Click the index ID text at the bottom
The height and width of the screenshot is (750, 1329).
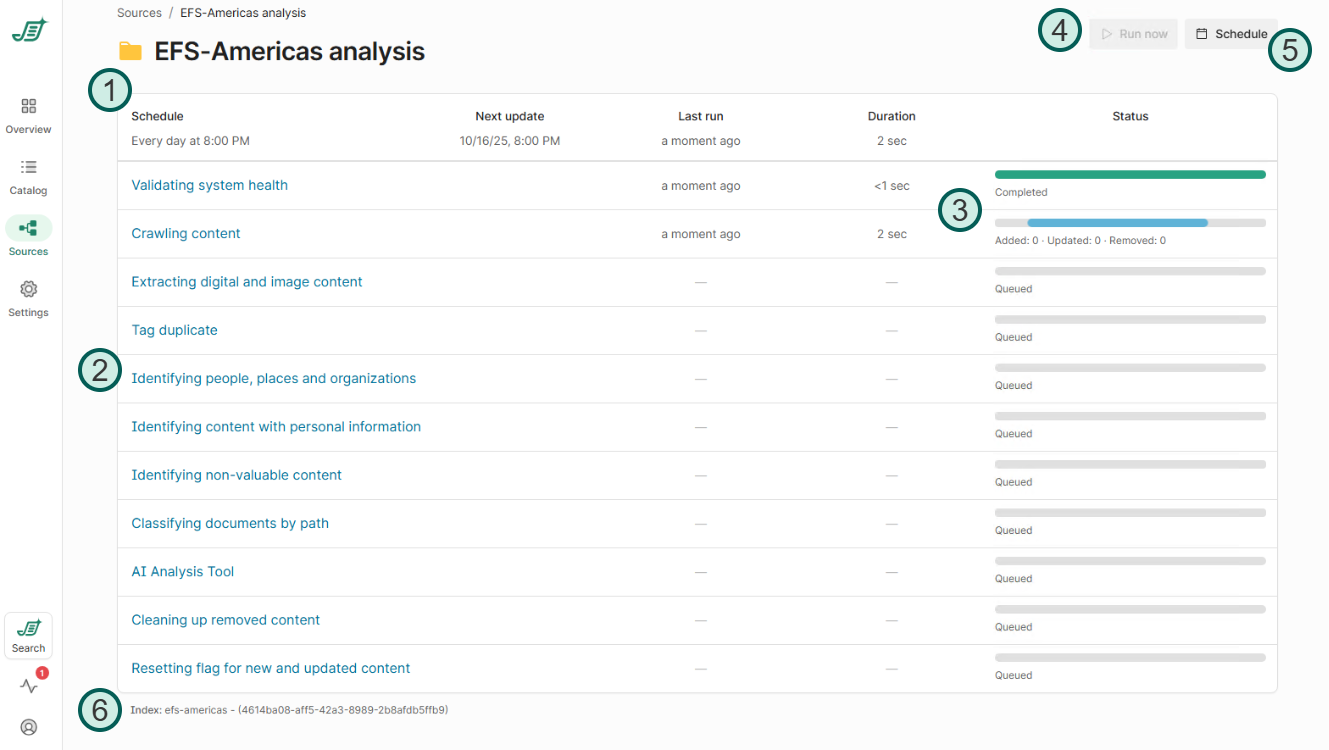(x=289, y=710)
